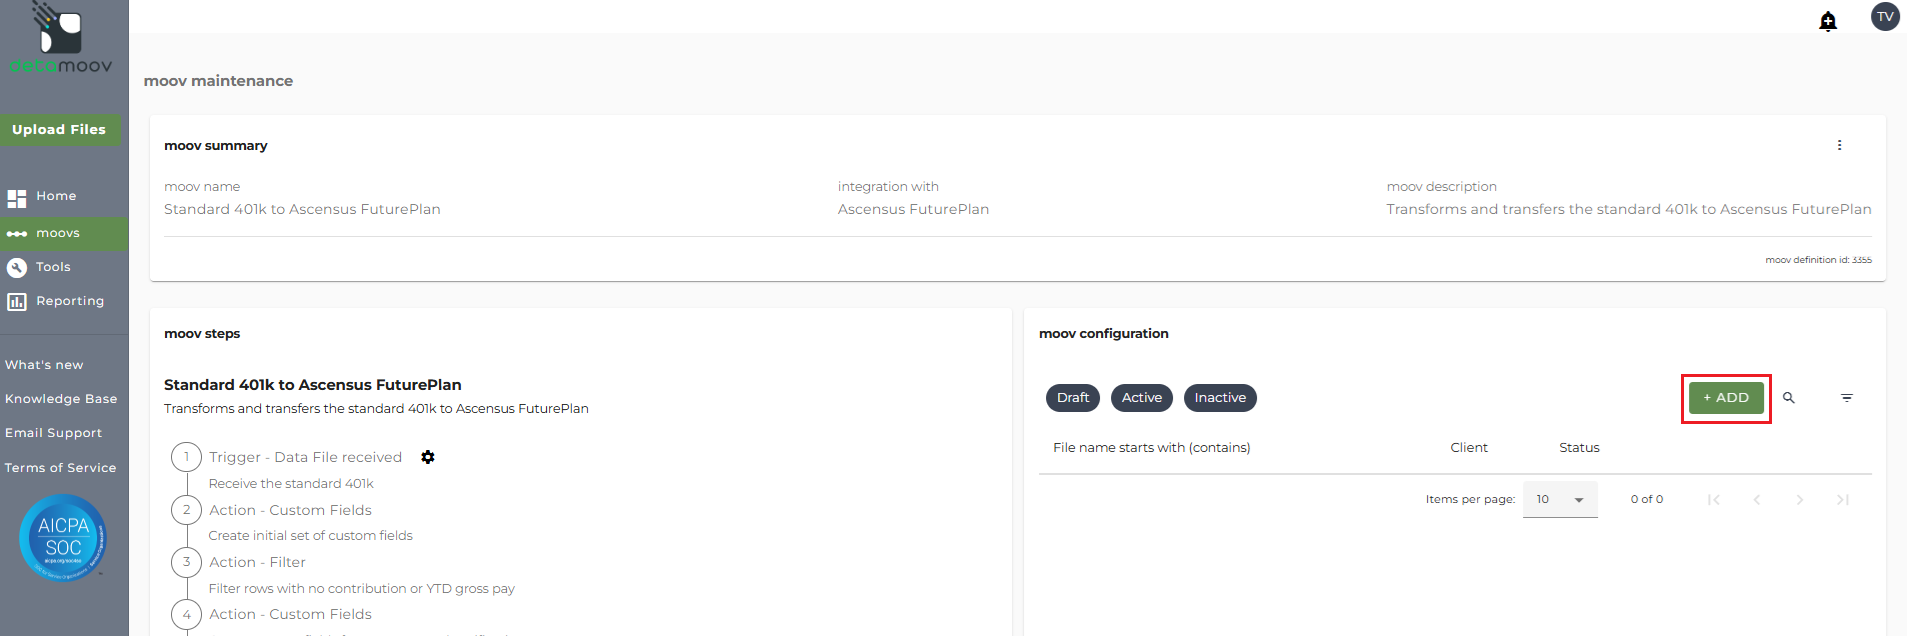Select step 3 circle in moov steps
This screenshot has width=1907, height=636.
coord(186,562)
